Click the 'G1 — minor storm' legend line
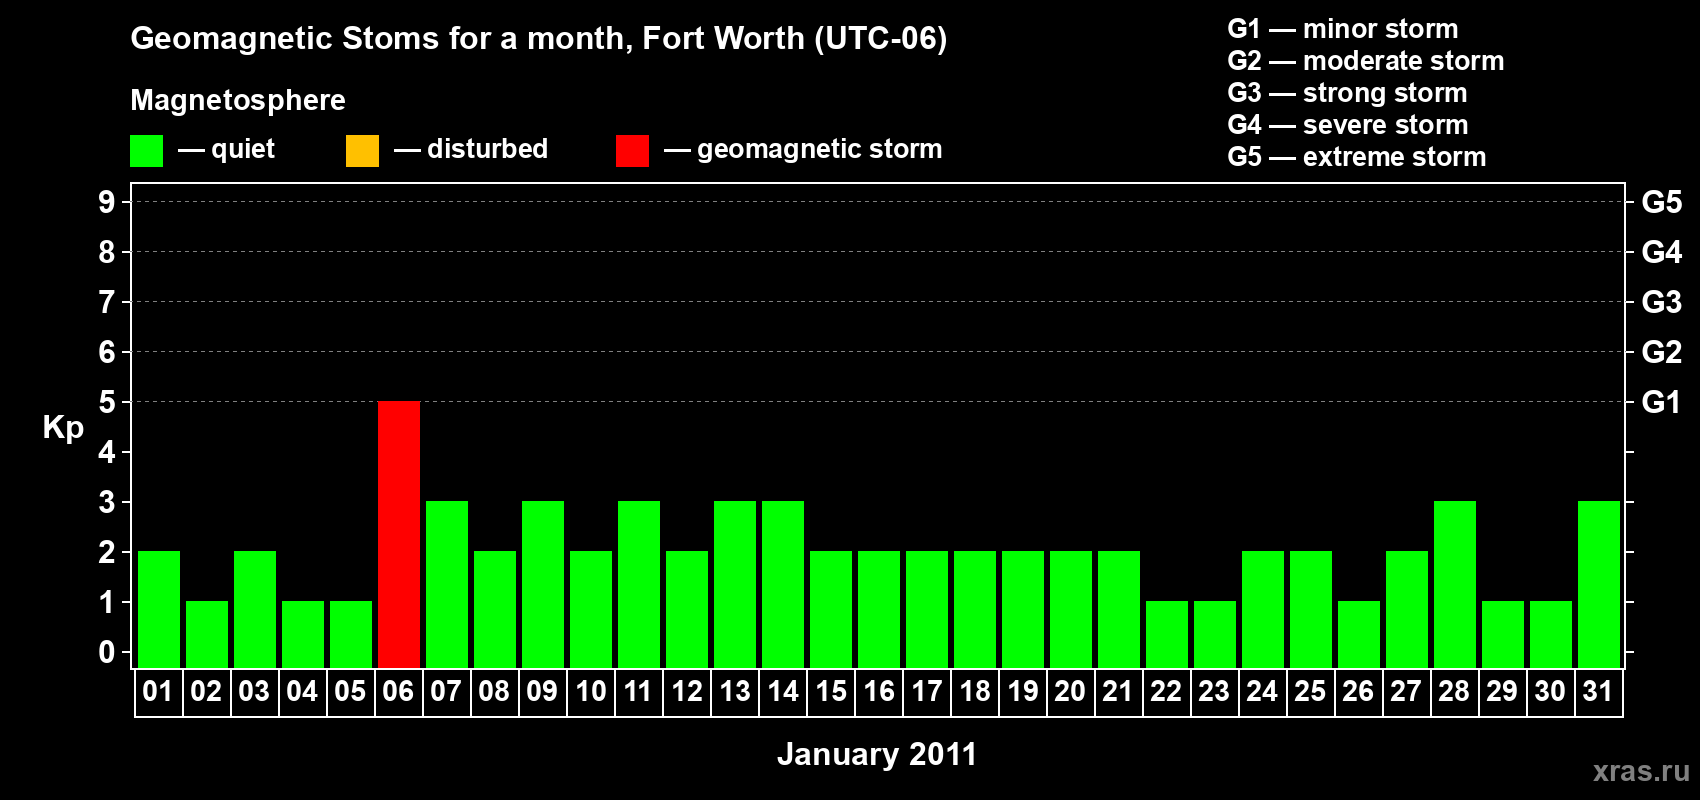The image size is (1700, 800). tap(1343, 29)
